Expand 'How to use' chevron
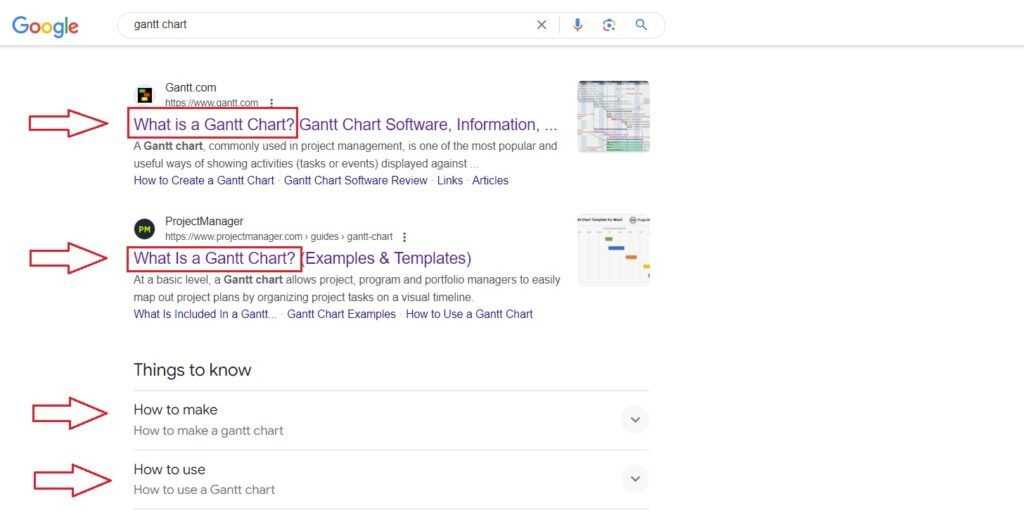The height and width of the screenshot is (515, 1024). [635, 479]
